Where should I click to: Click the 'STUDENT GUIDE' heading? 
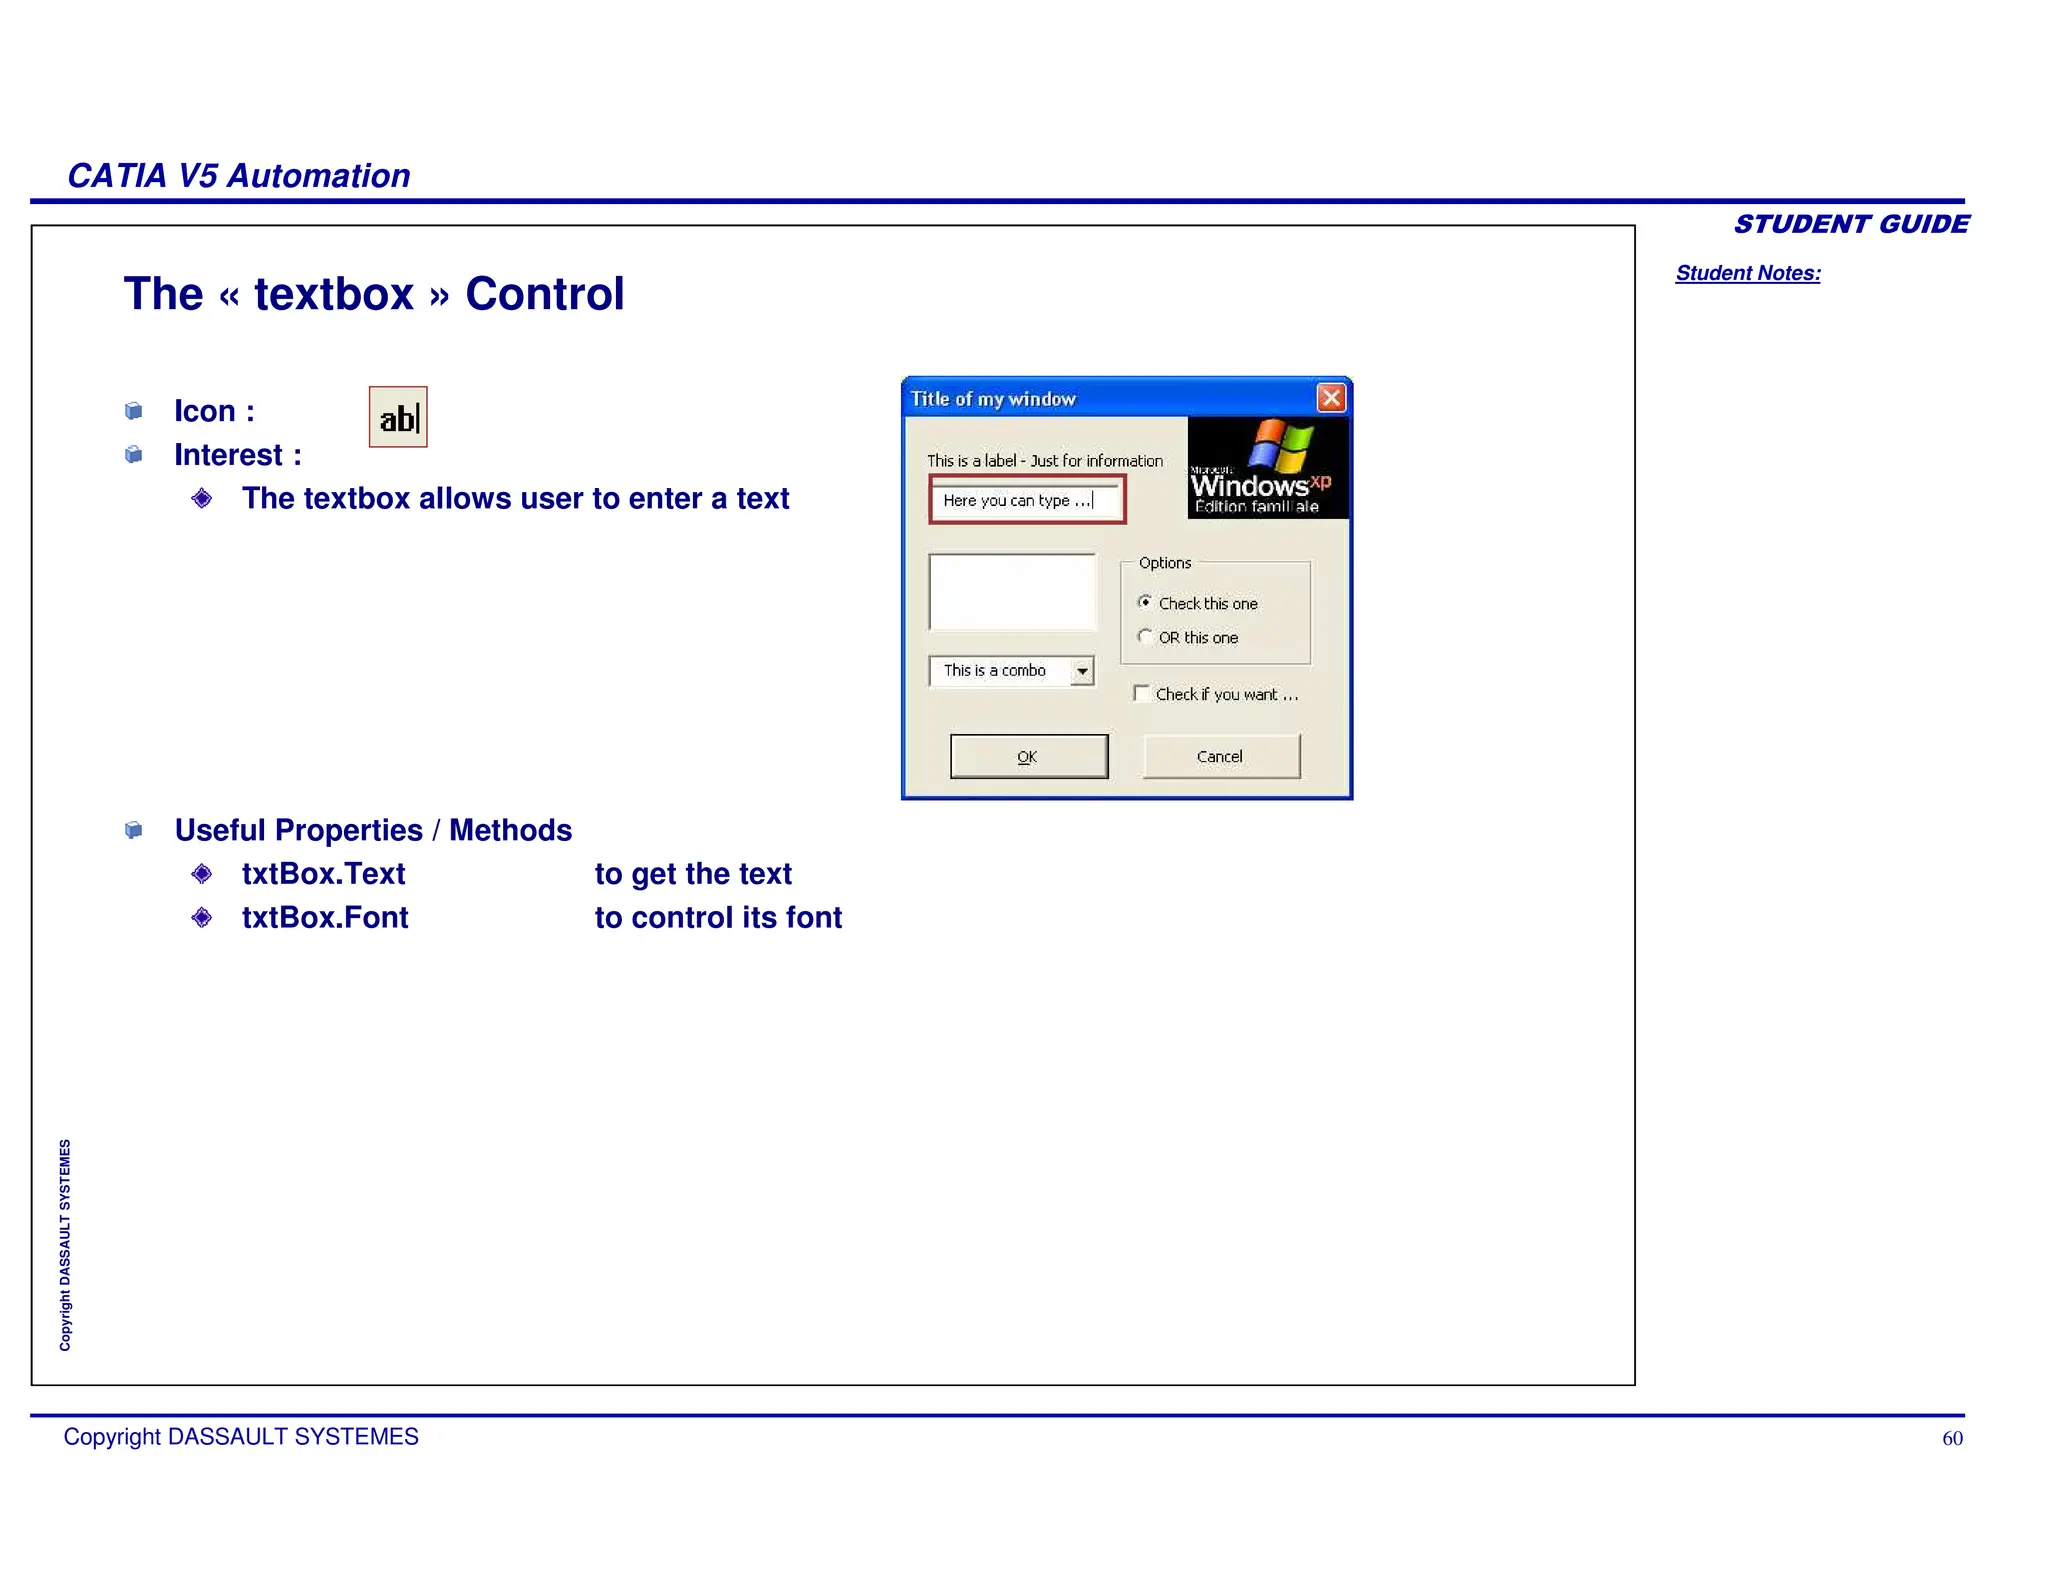tap(1851, 224)
